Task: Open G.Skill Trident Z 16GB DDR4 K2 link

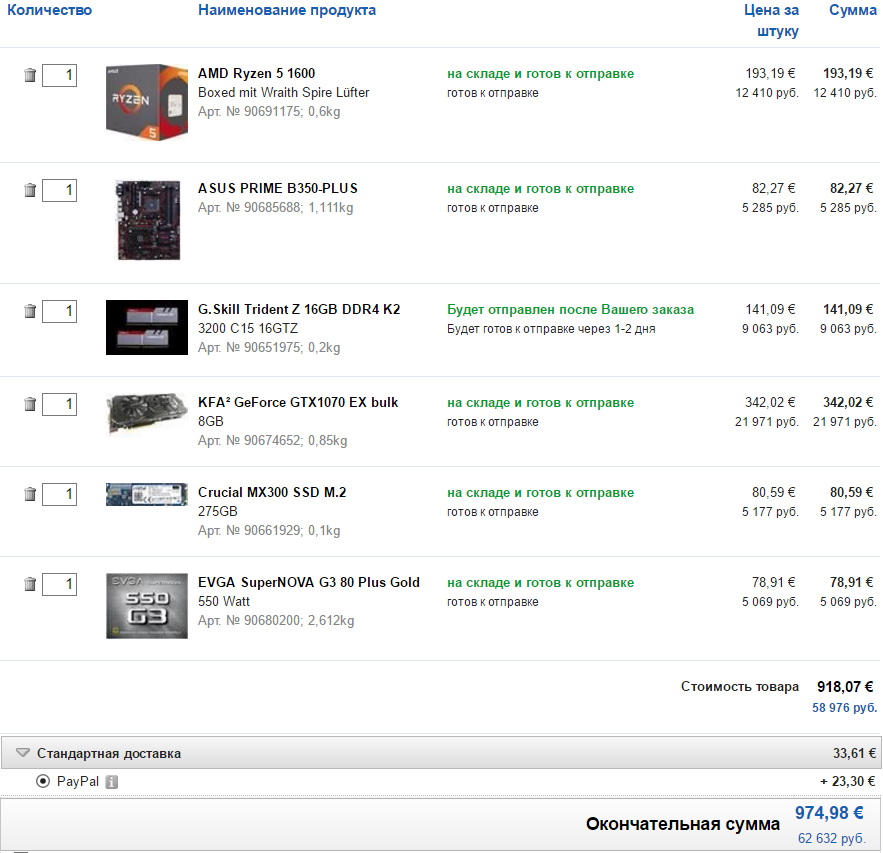Action: (x=299, y=309)
